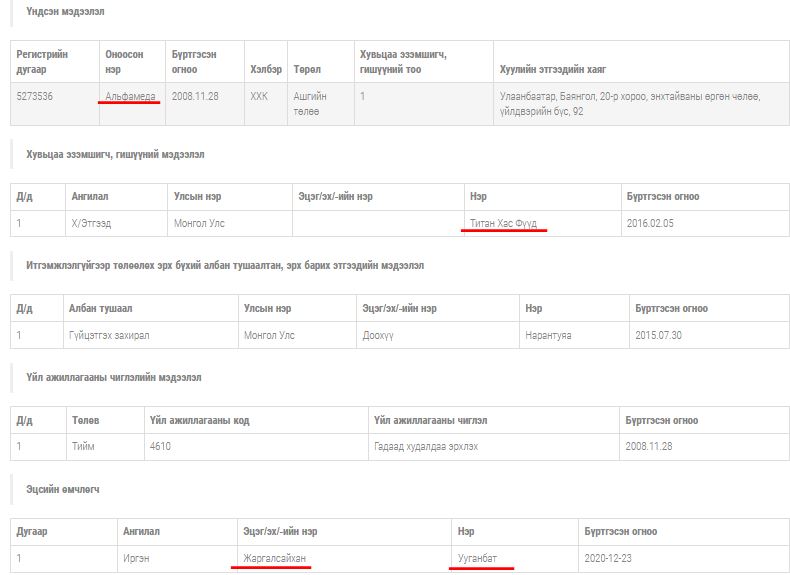The image size is (790, 575).
Task: Click the activity code 4610
Action: pos(159,446)
